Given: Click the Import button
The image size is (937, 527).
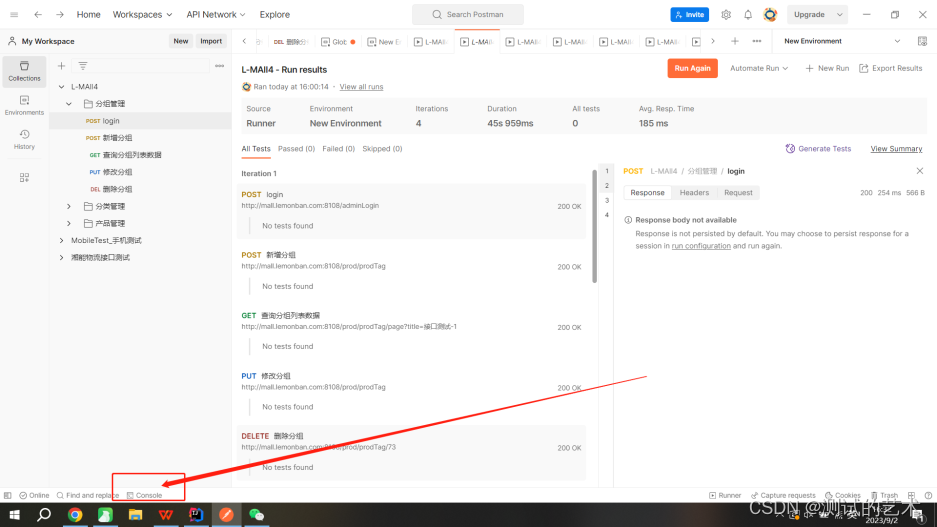Looking at the screenshot, I should click(211, 41).
